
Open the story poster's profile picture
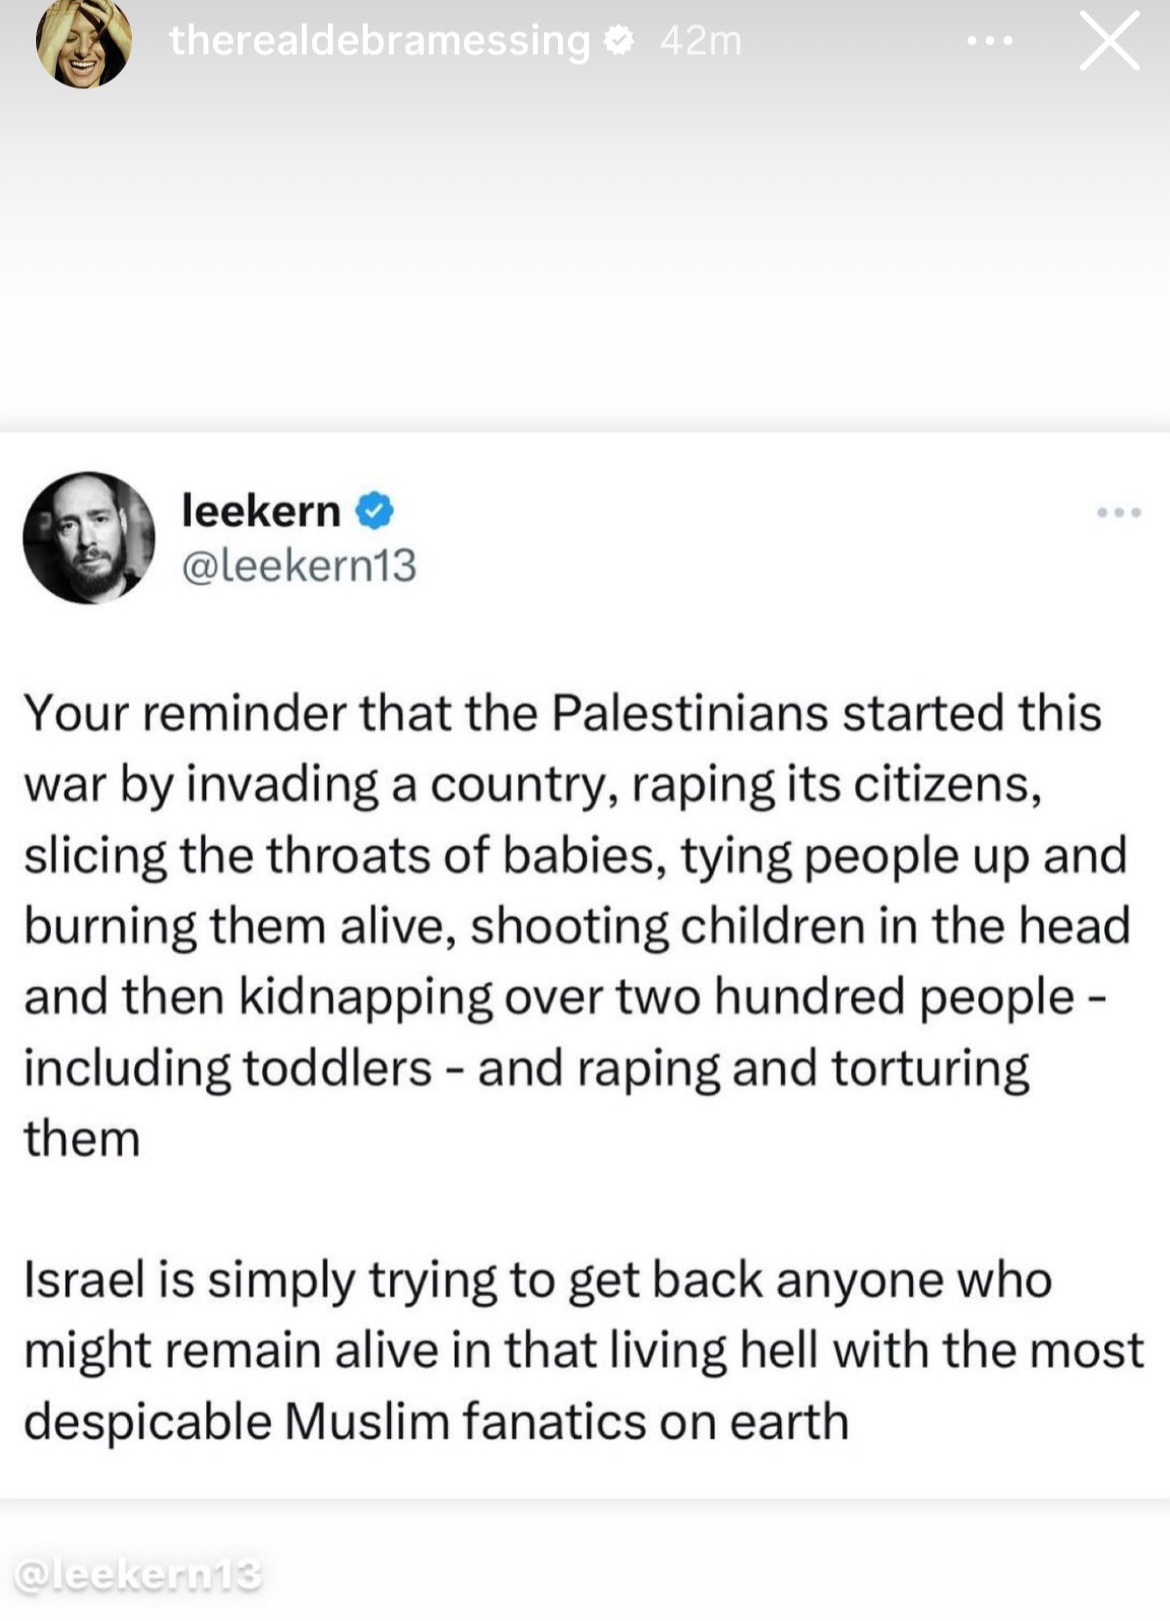83,42
